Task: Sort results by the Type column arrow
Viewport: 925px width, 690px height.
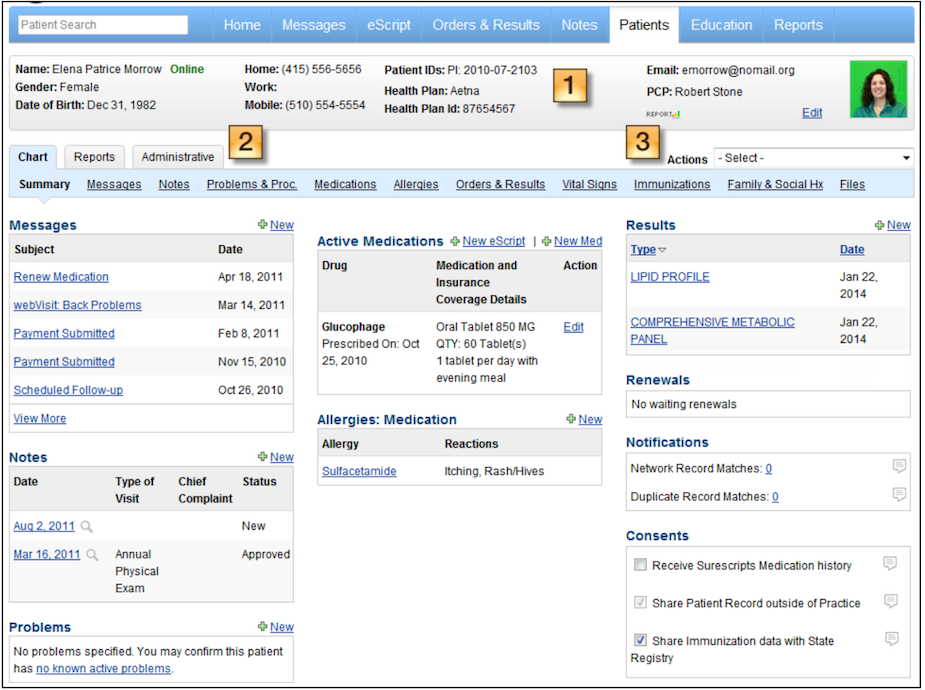Action: tap(662, 250)
